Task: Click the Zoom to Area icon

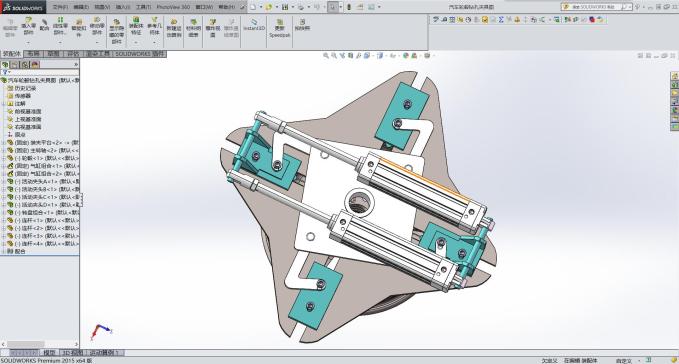Action: (x=334, y=55)
